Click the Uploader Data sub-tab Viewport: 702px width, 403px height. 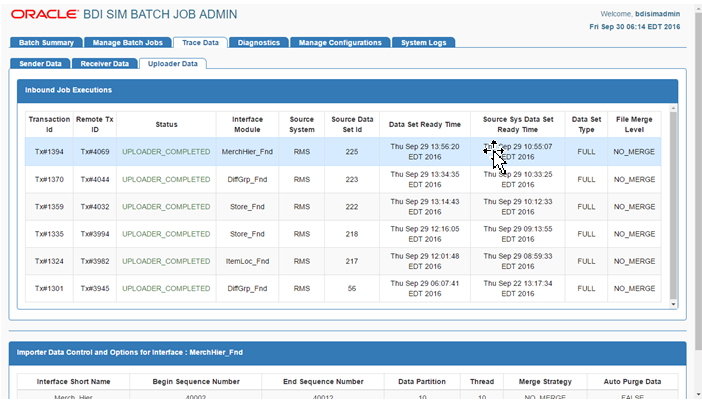tap(172, 64)
